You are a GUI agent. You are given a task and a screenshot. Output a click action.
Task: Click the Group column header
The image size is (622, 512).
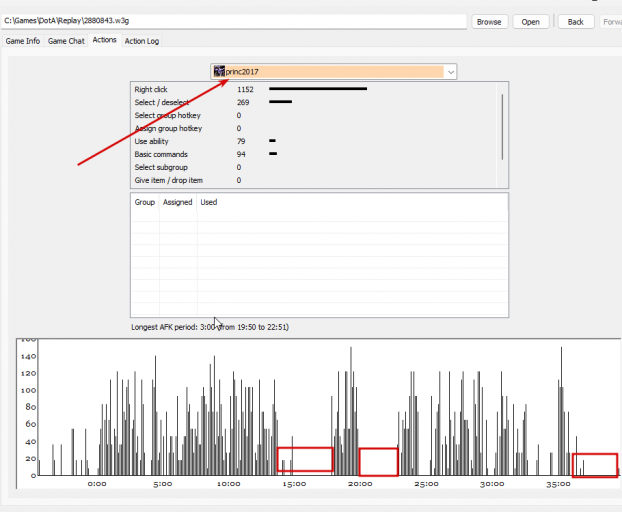(145, 202)
